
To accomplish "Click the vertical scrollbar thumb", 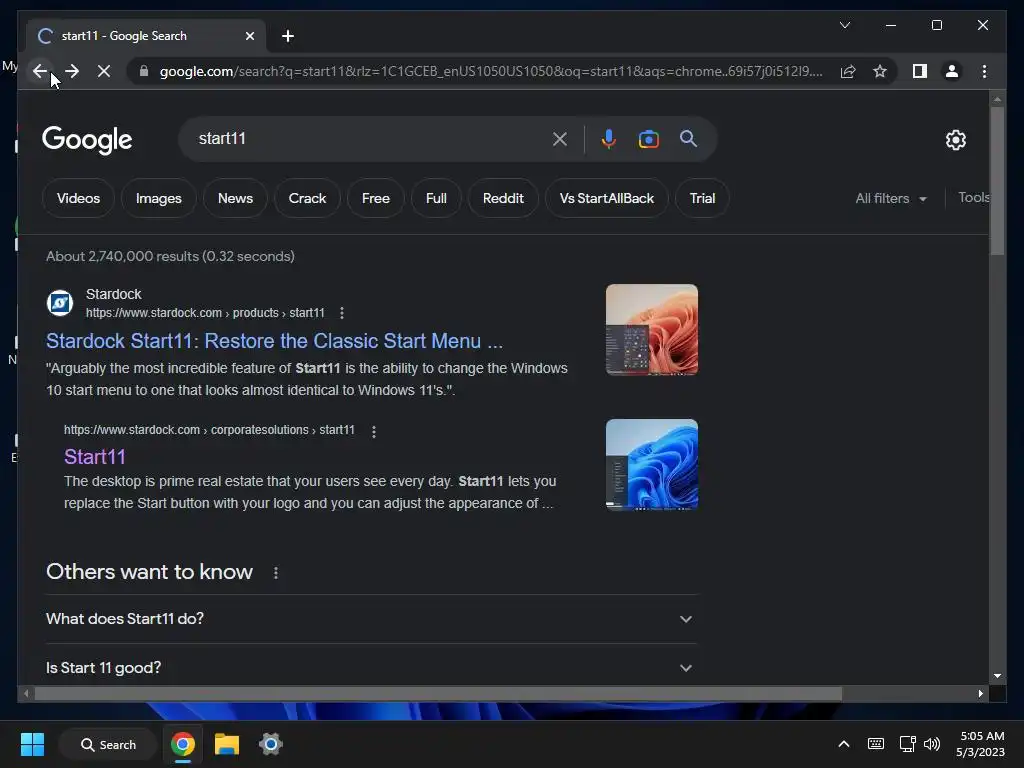I will [x=997, y=181].
